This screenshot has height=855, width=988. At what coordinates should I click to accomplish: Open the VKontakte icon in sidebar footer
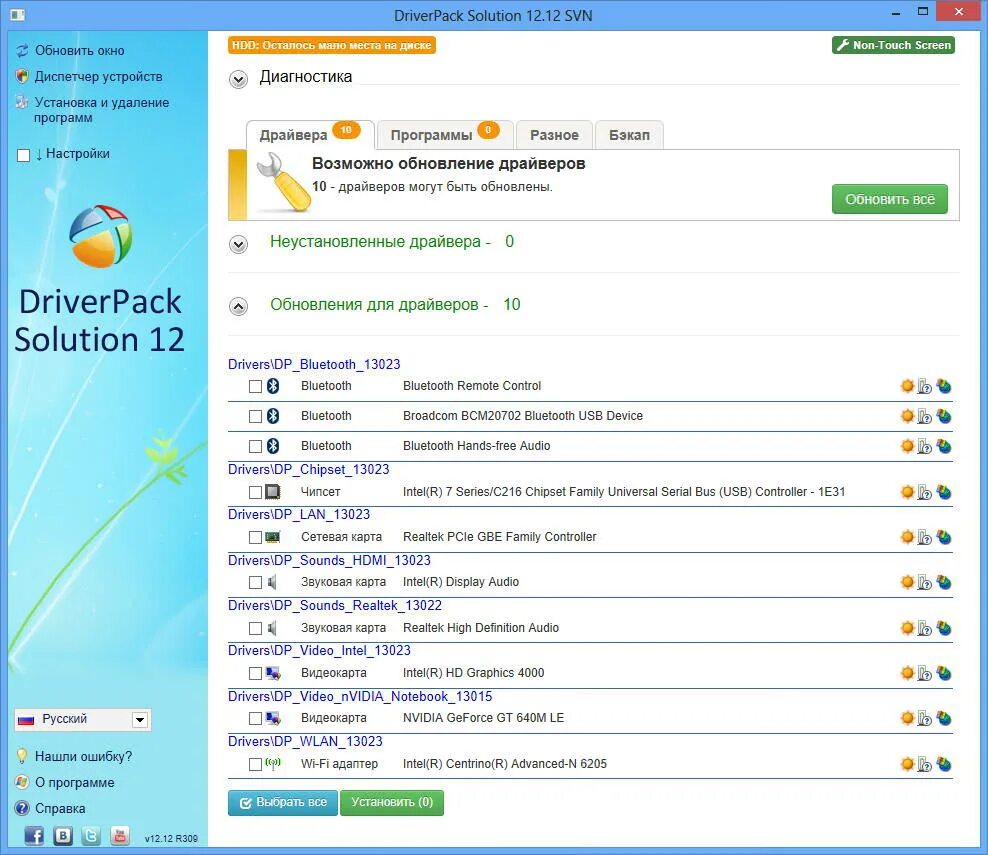[x=63, y=835]
